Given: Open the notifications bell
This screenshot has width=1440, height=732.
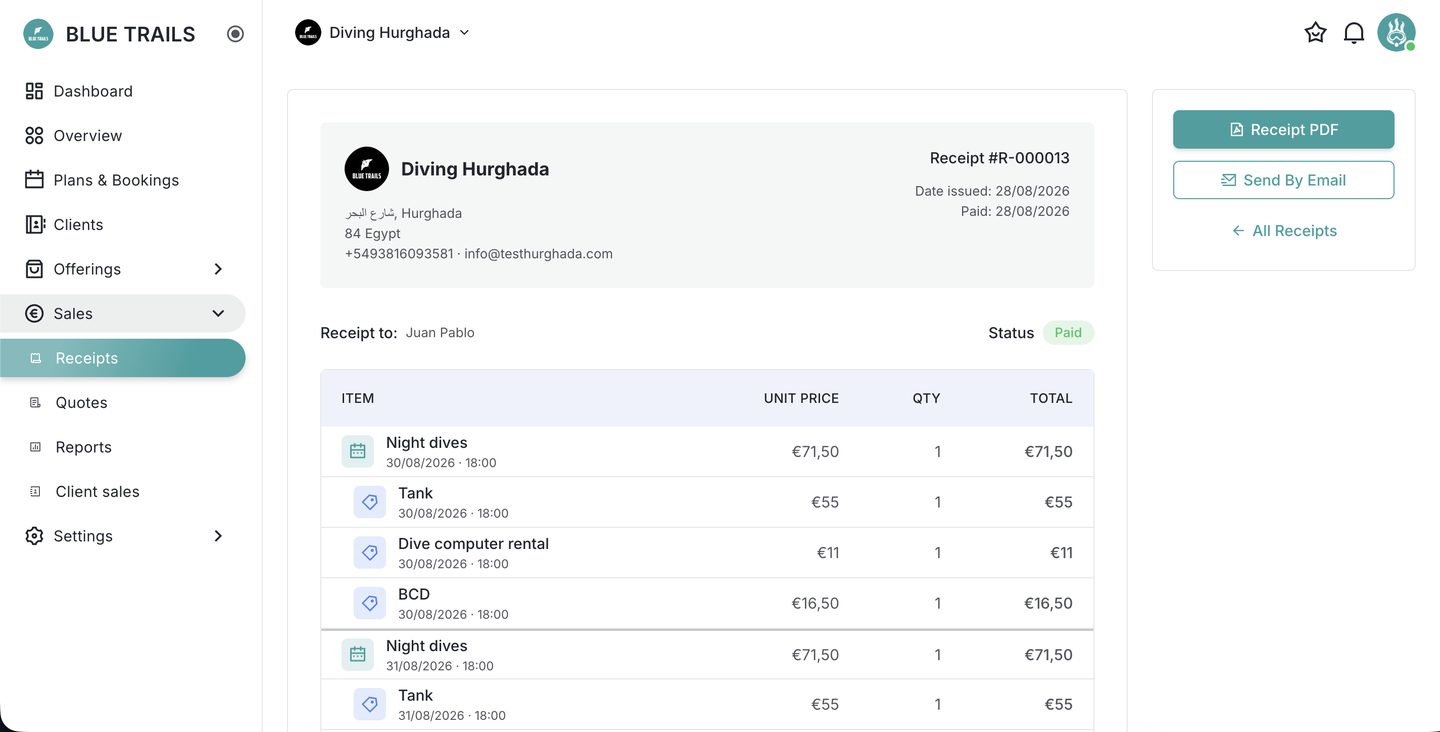Looking at the screenshot, I should pos(1354,33).
